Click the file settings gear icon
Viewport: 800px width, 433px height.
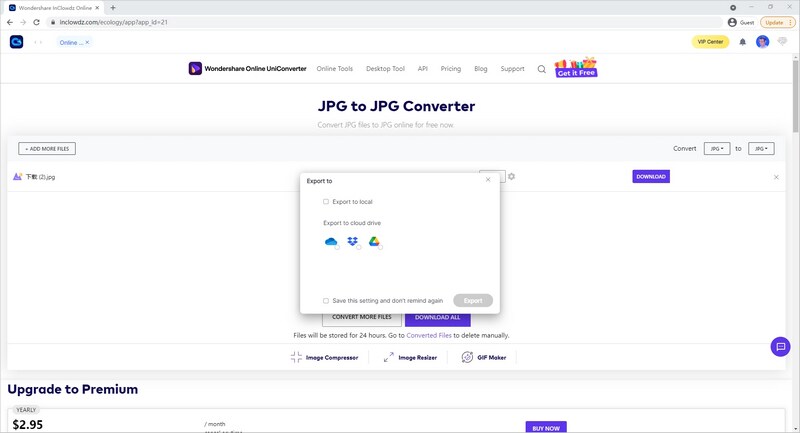pos(511,176)
